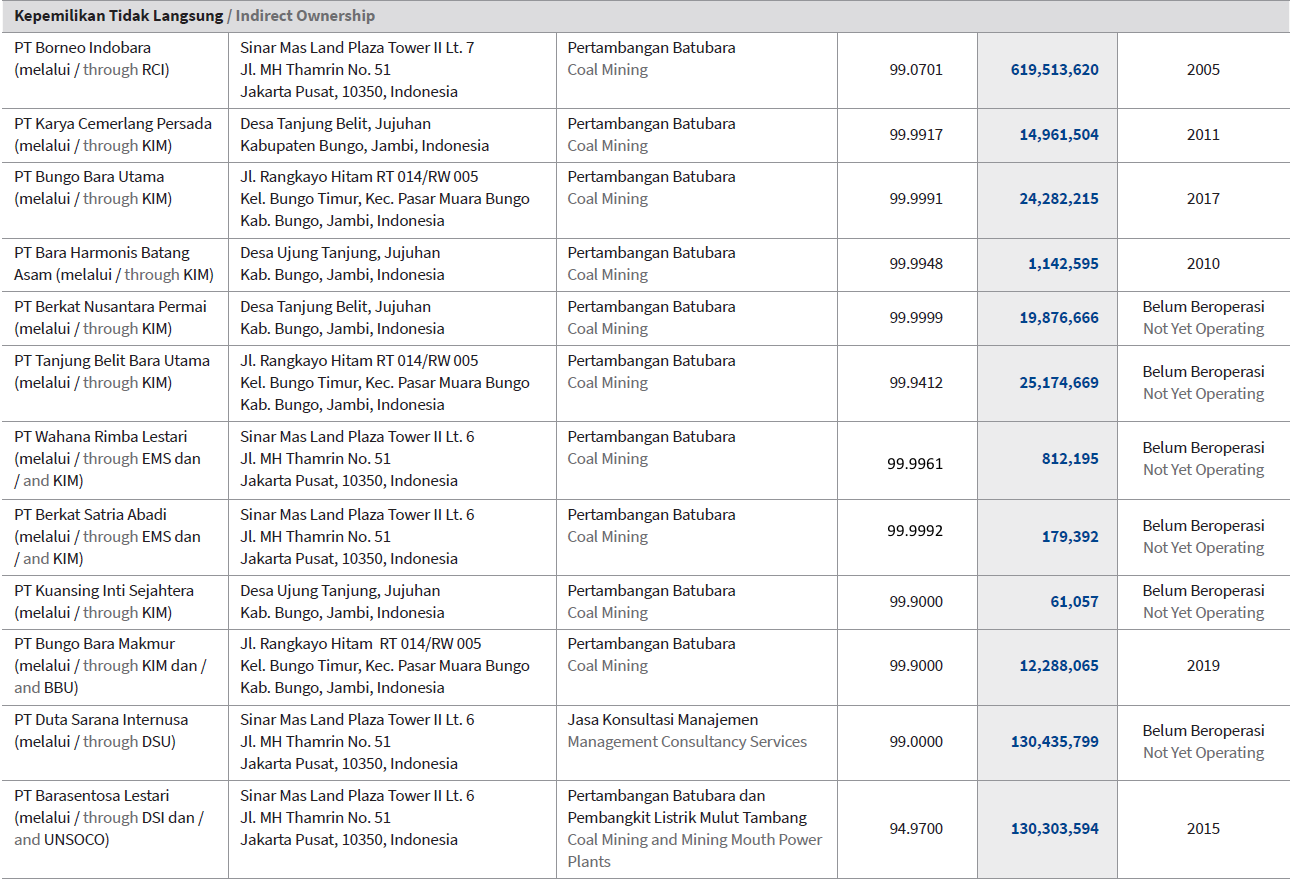Click the value 14,961,504
The width and height of the screenshot is (1300, 890).
(x=1059, y=135)
